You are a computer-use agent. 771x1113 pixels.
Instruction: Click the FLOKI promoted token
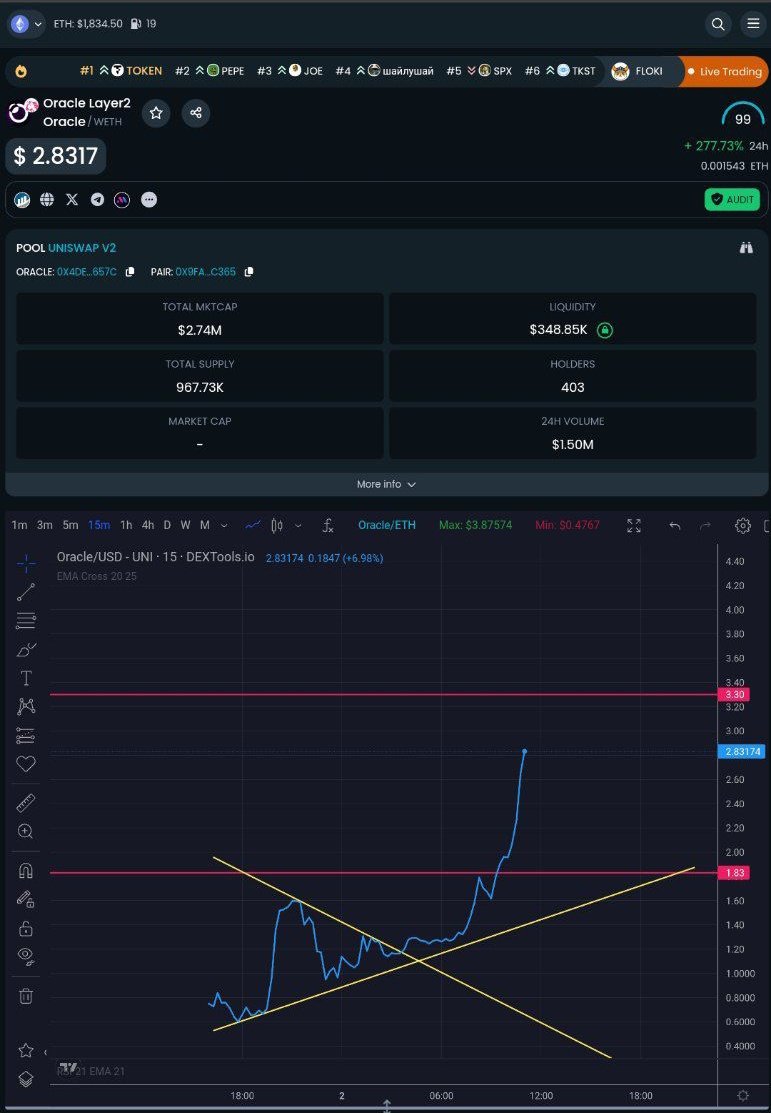636,72
